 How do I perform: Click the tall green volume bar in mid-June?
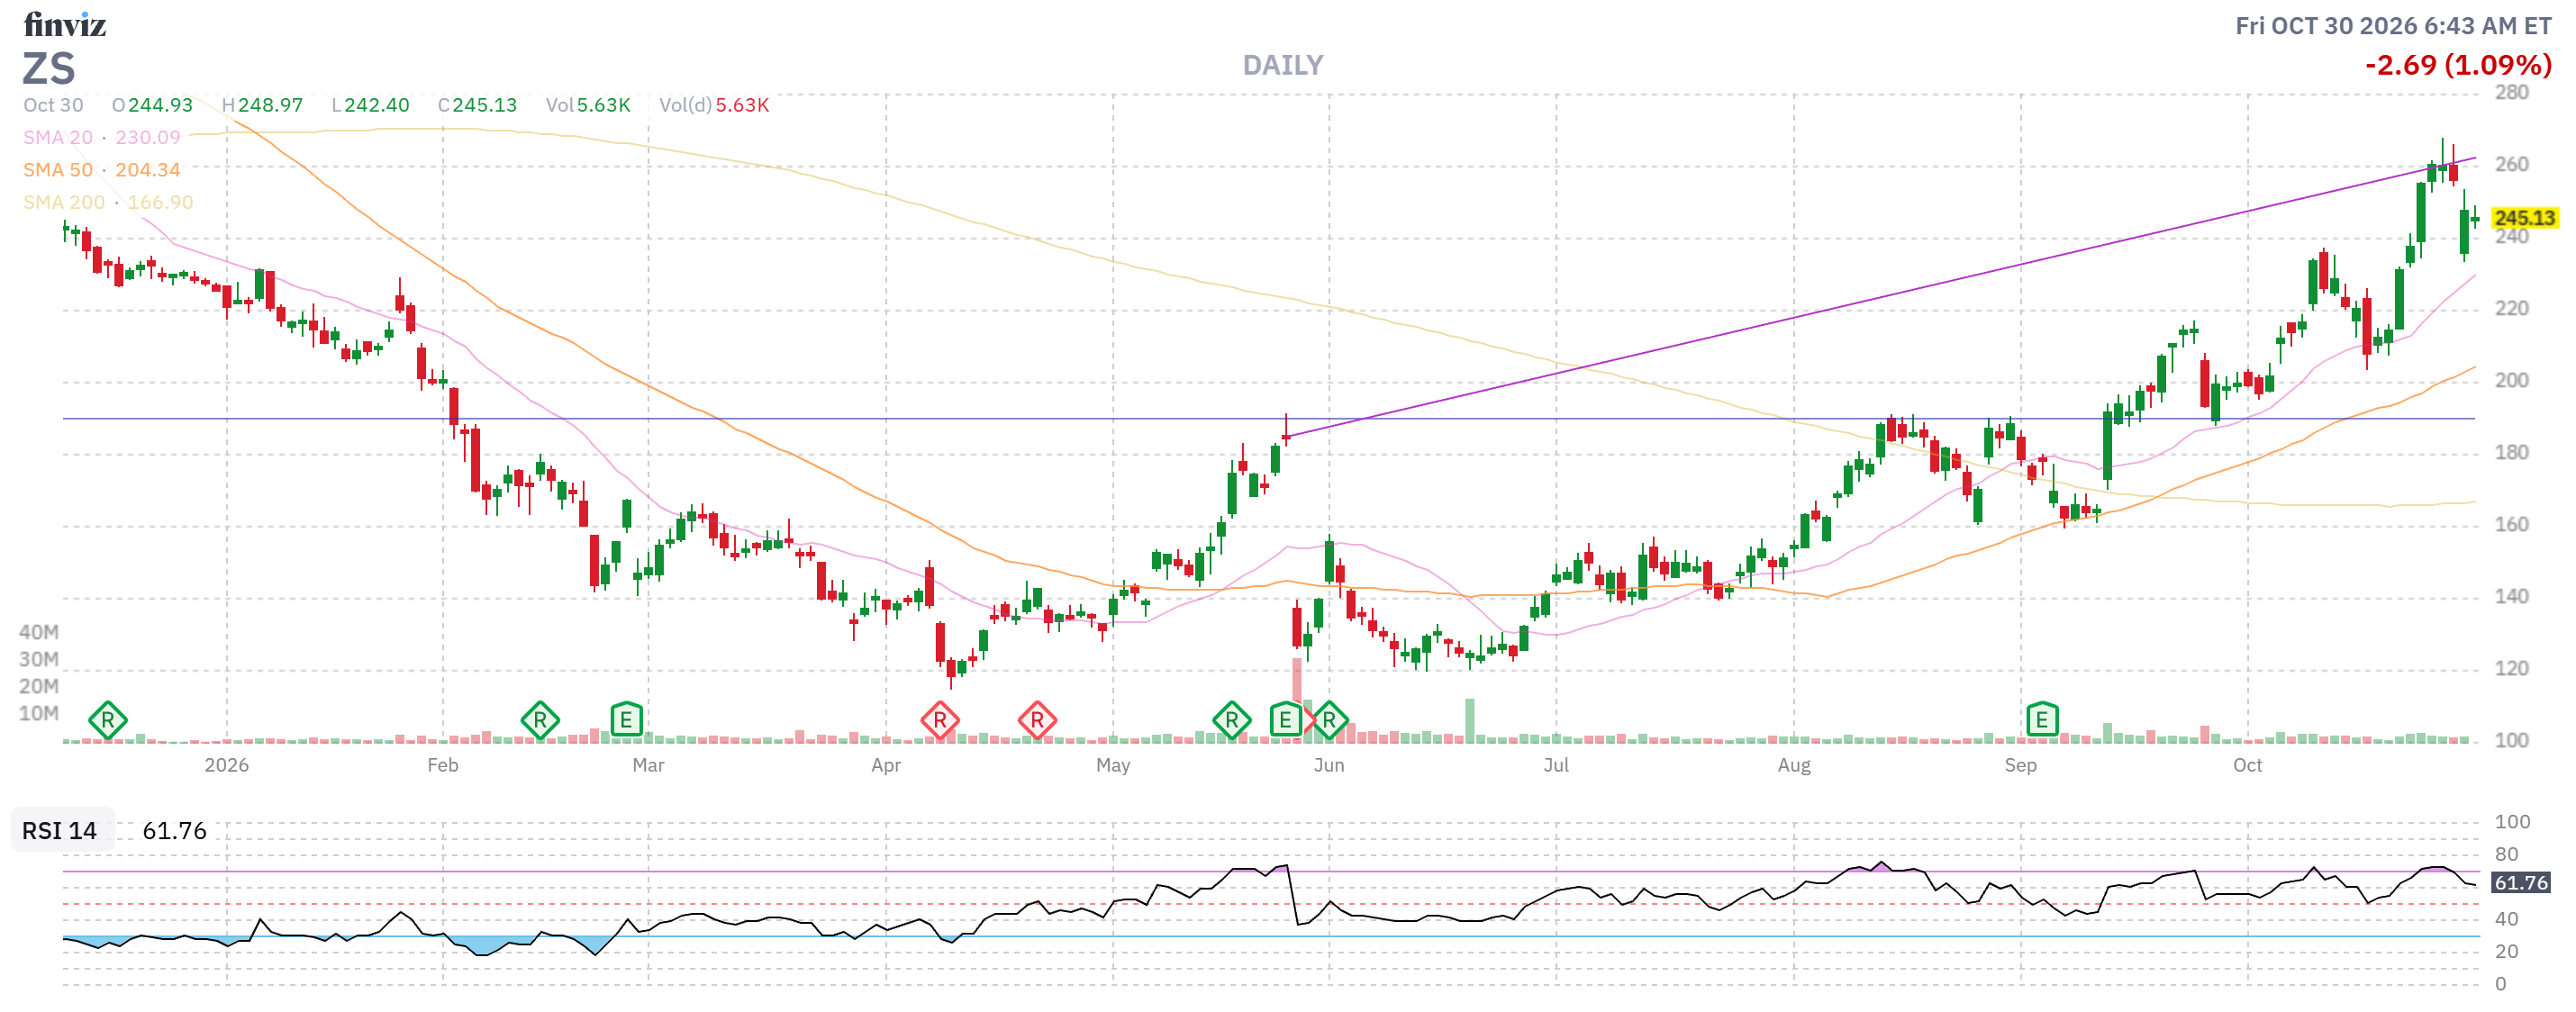(x=1469, y=720)
